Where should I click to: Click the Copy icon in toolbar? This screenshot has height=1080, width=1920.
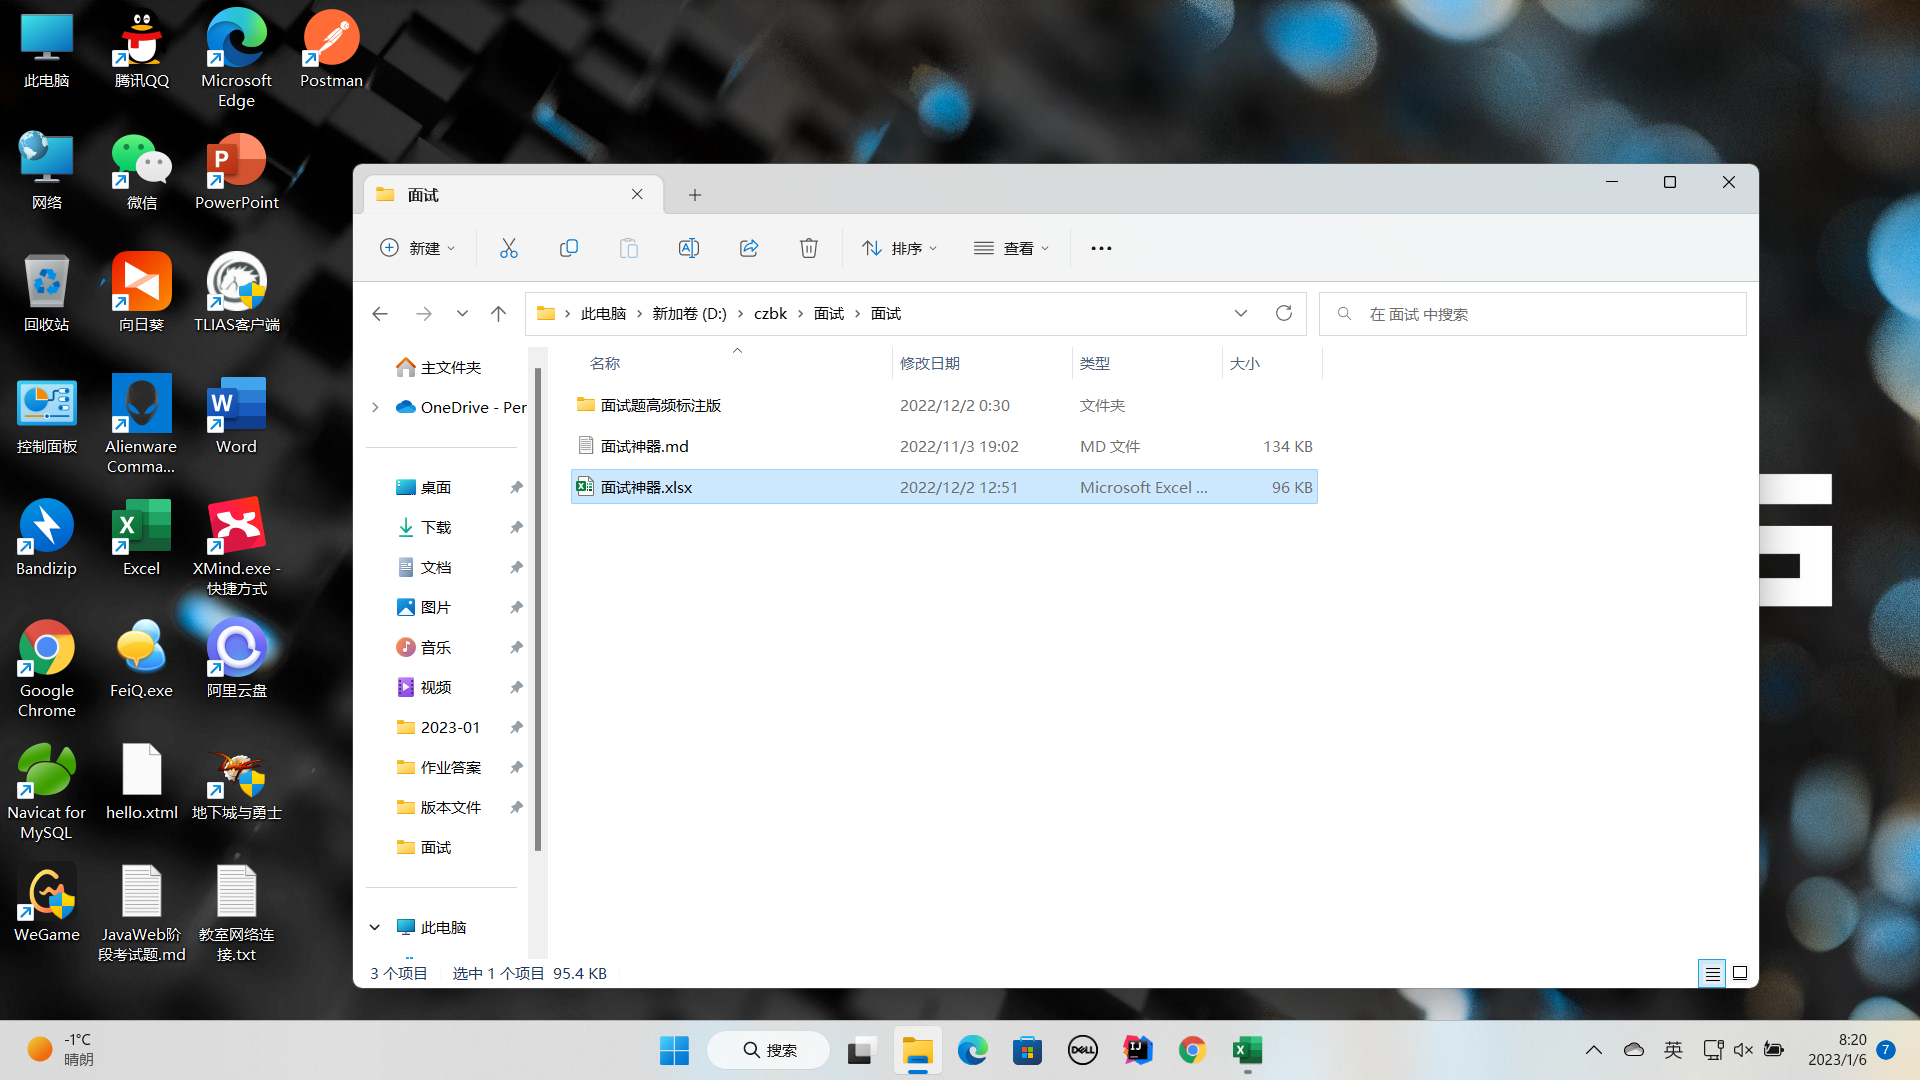[569, 248]
